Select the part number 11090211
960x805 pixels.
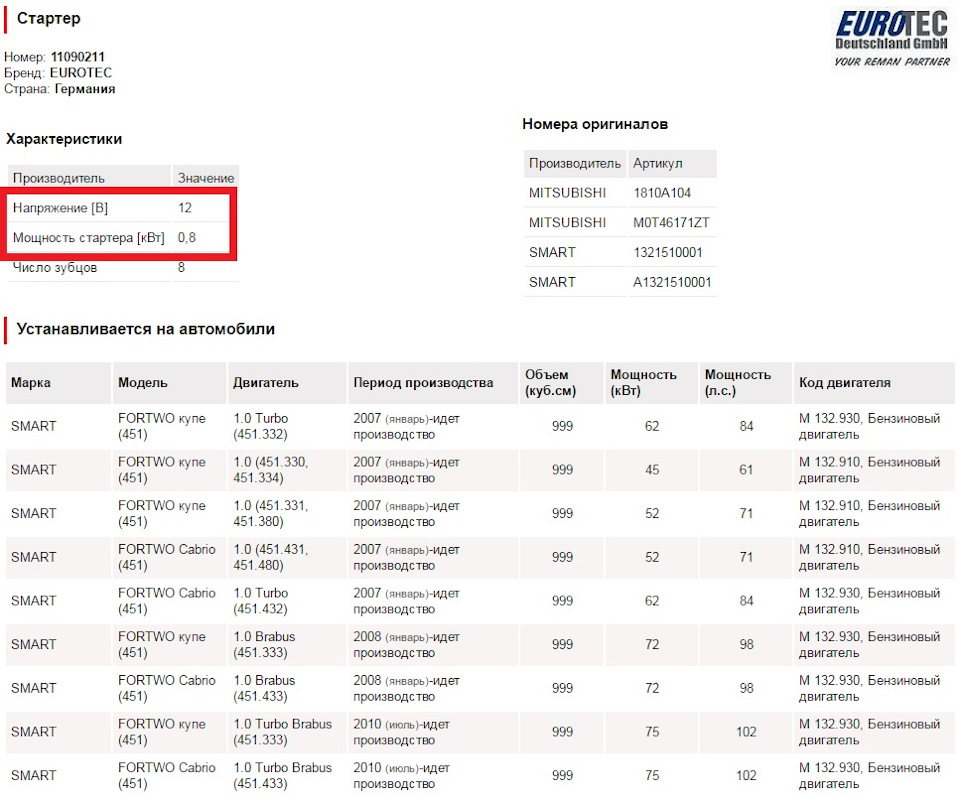click(x=78, y=57)
